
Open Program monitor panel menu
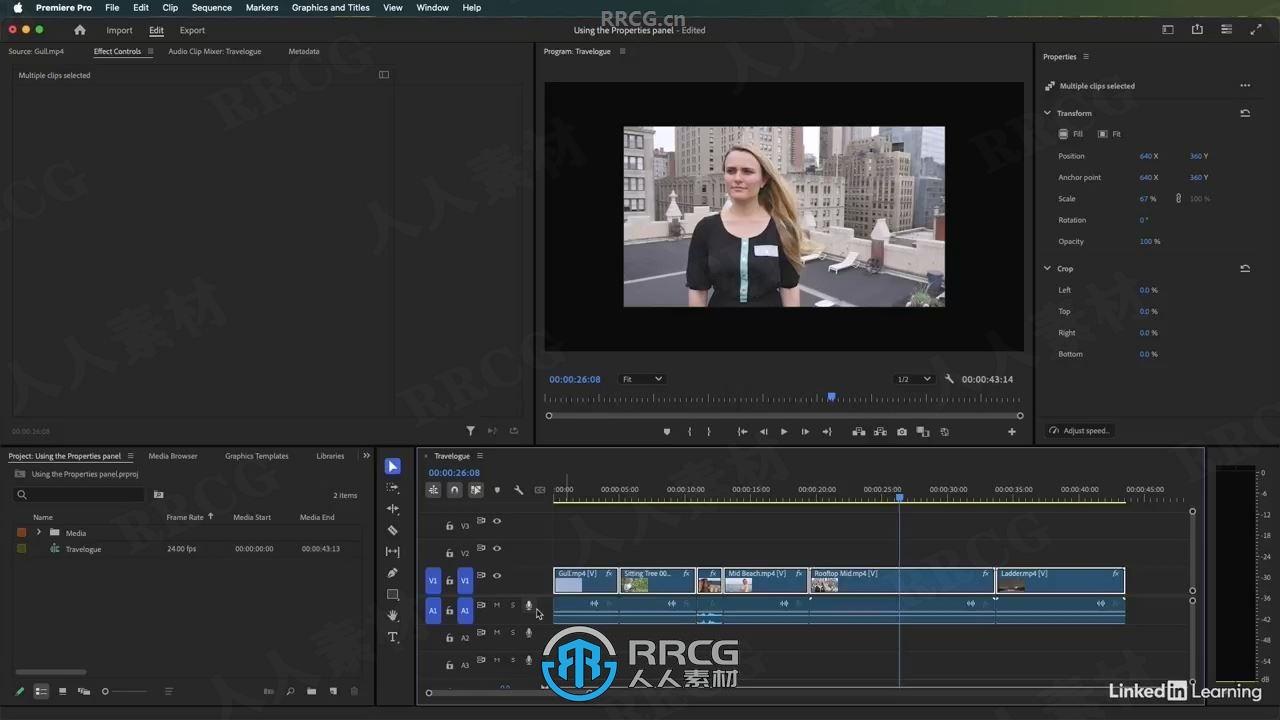tap(622, 51)
